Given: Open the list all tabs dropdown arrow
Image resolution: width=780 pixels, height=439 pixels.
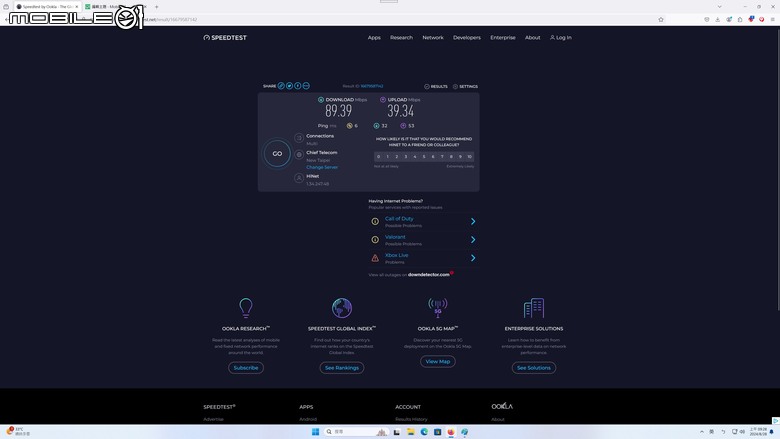Looking at the screenshot, I should [x=719, y=6].
